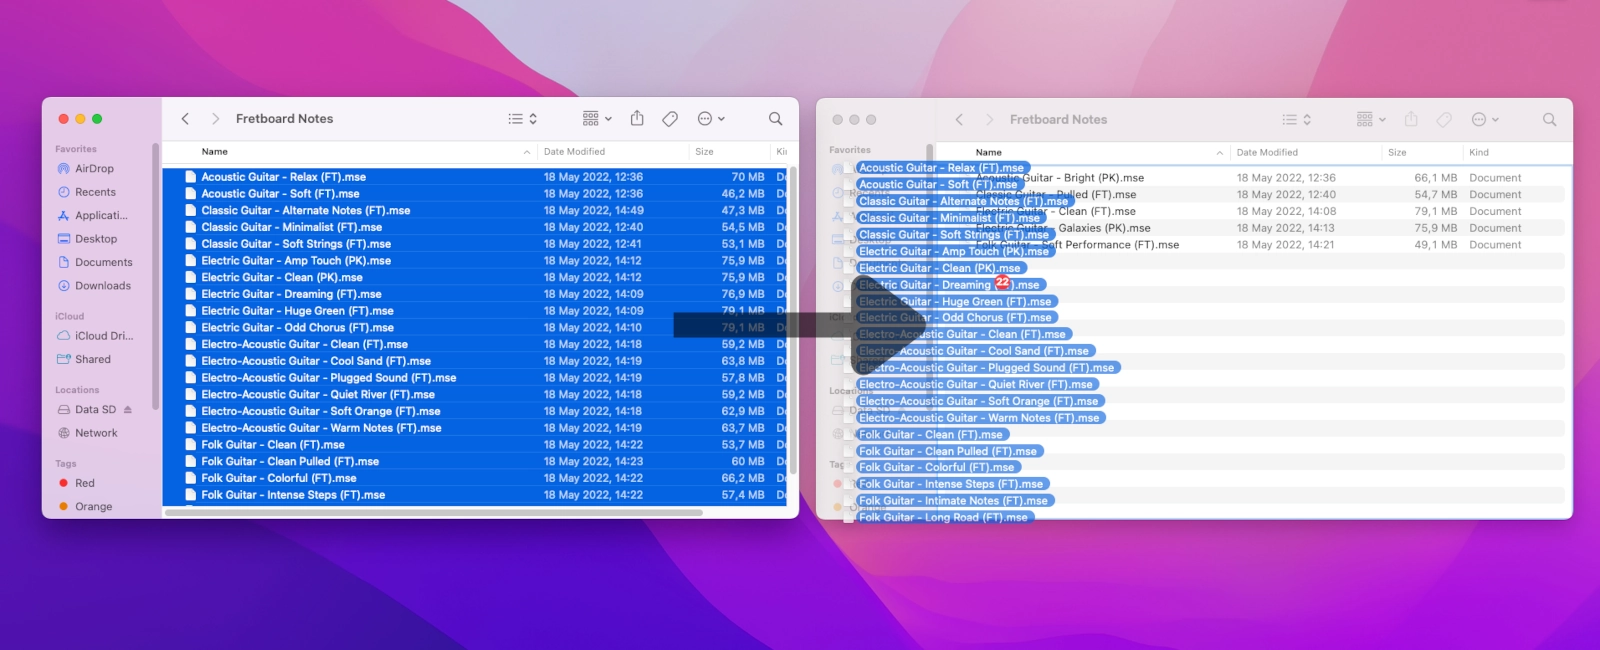Select Data SD volume in the sidebar
Image resolution: width=1600 pixels, height=650 pixels.
[95, 410]
